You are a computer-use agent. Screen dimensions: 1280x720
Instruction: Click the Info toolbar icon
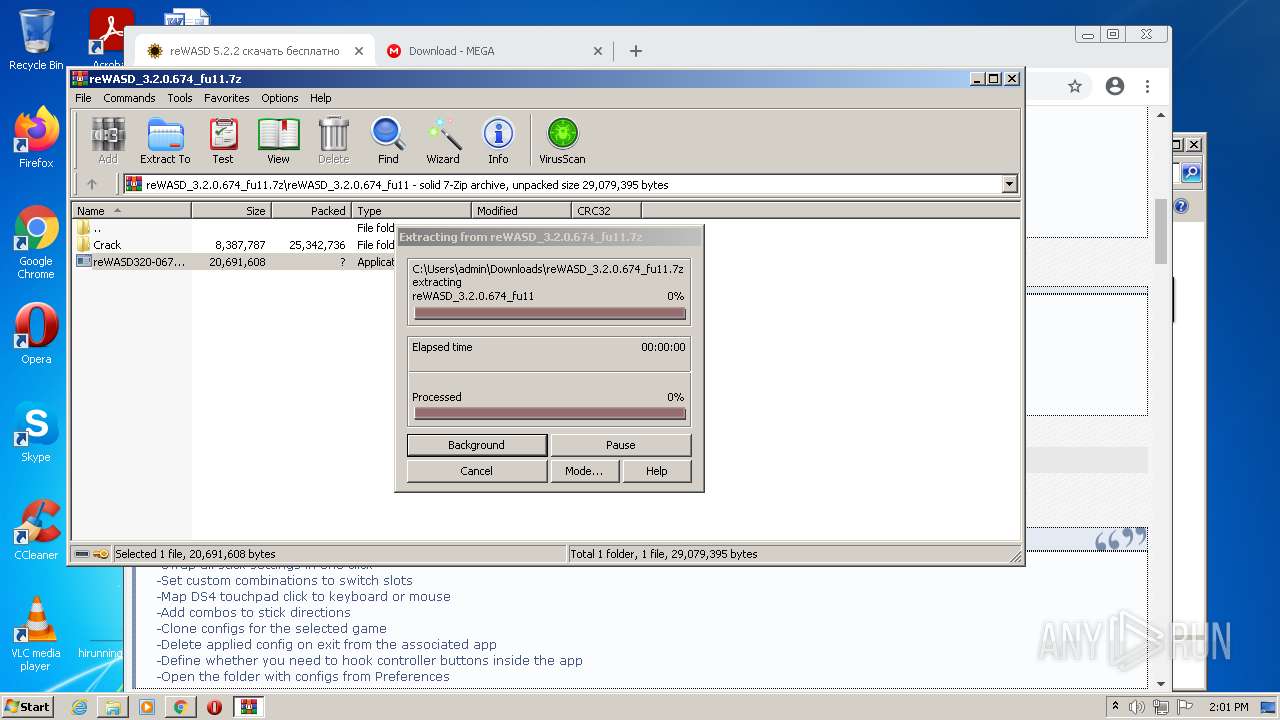point(498,140)
